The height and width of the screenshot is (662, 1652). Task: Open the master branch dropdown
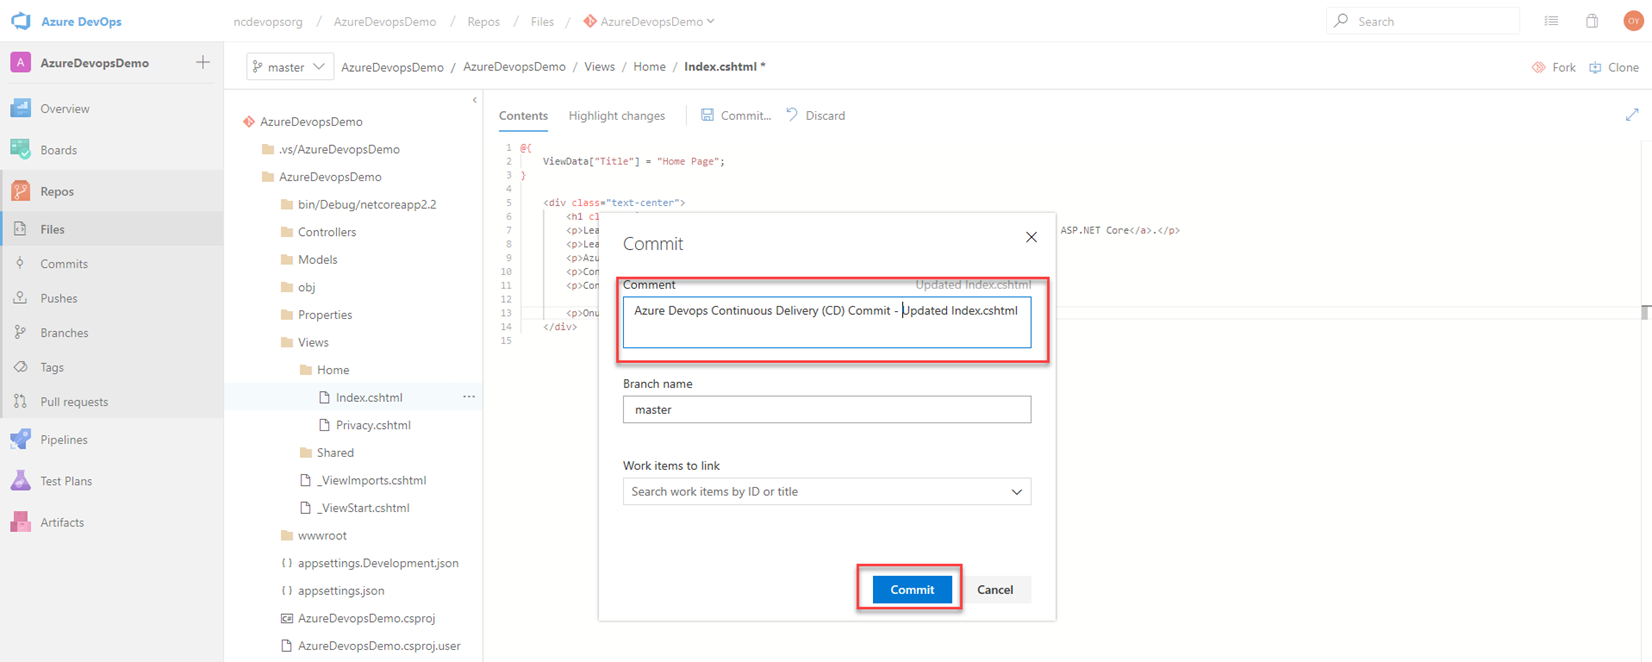(x=289, y=67)
